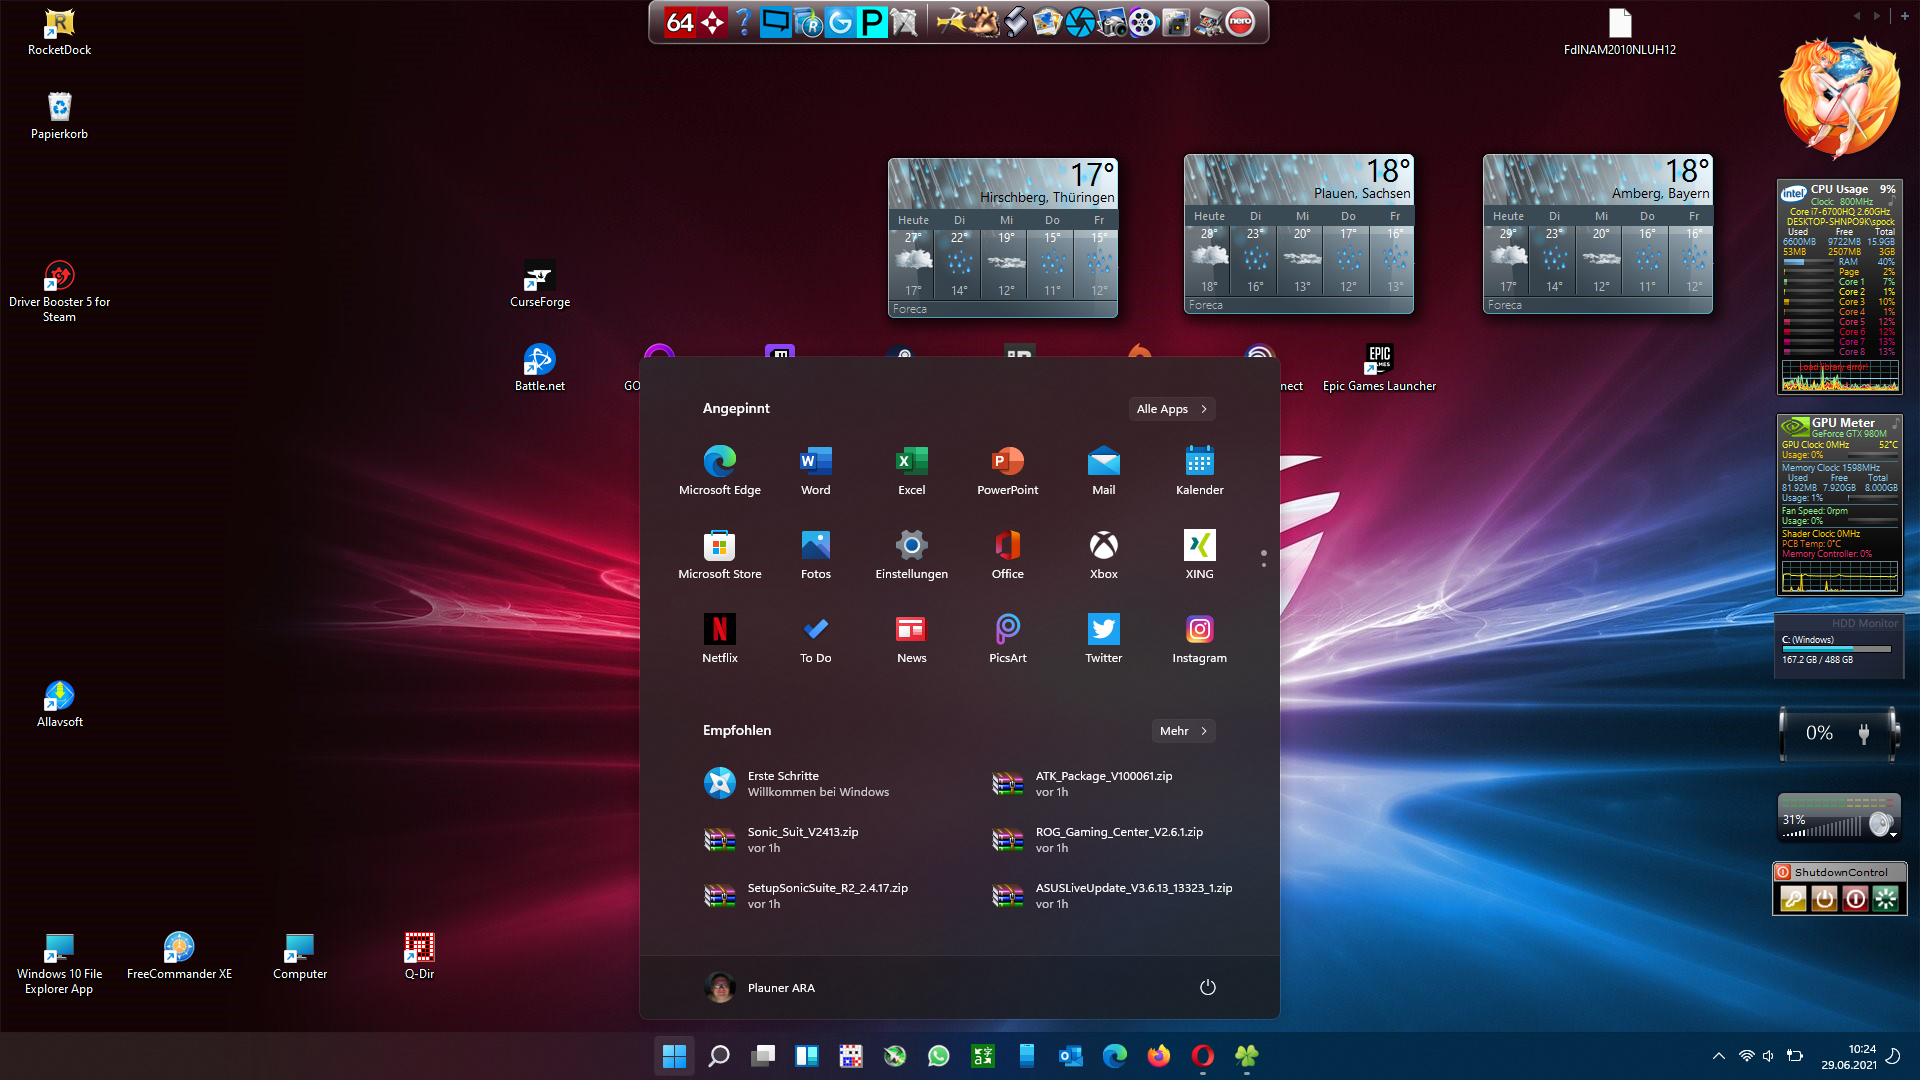
Task: Click the taskbar speaker volume icon
Action: click(1769, 1056)
